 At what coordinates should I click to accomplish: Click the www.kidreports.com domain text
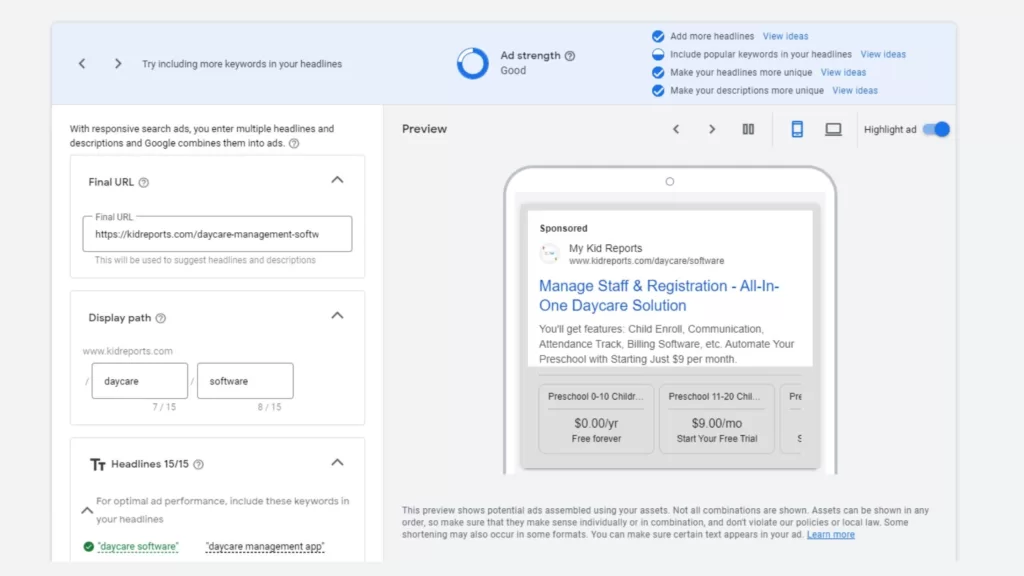coord(128,351)
